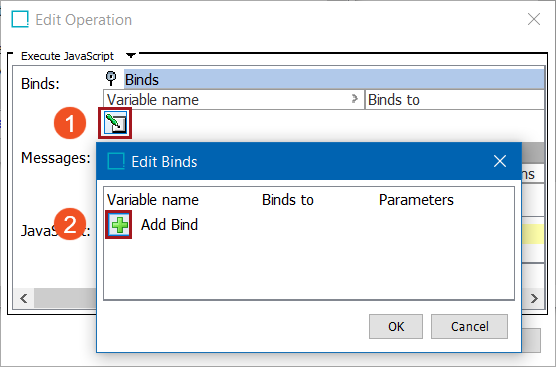Image resolution: width=556 pixels, height=367 pixels.
Task: Click the pin icon beside Binds header
Action: coord(111,78)
